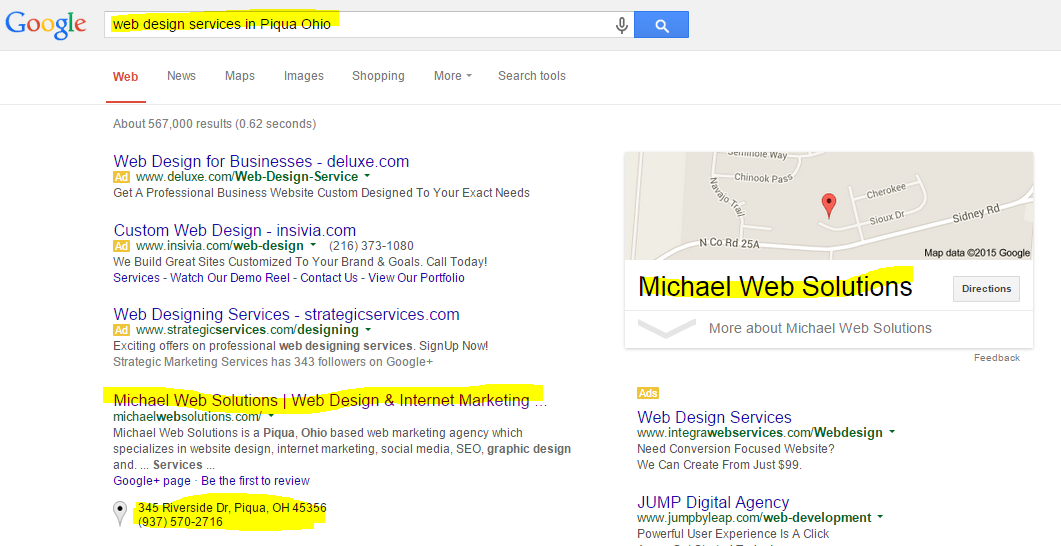1061x546 pixels.
Task: Click the yellow Ads label in sidebar
Action: click(648, 393)
